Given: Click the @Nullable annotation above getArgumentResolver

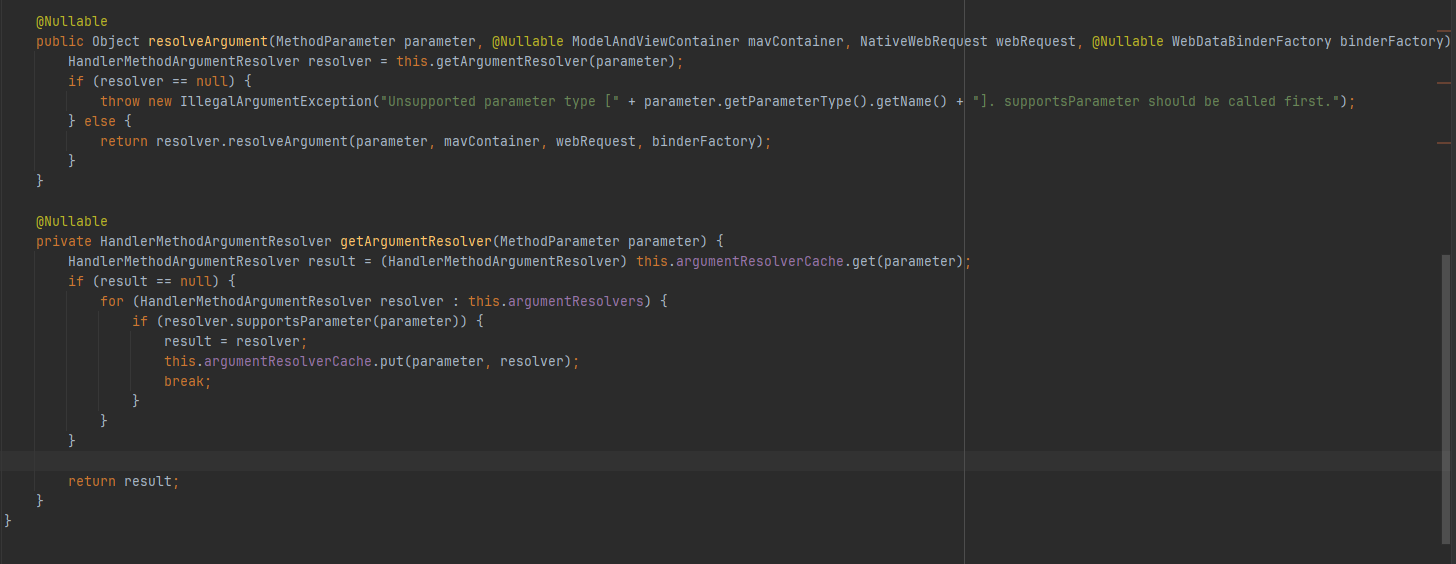Looking at the screenshot, I should 72,221.
